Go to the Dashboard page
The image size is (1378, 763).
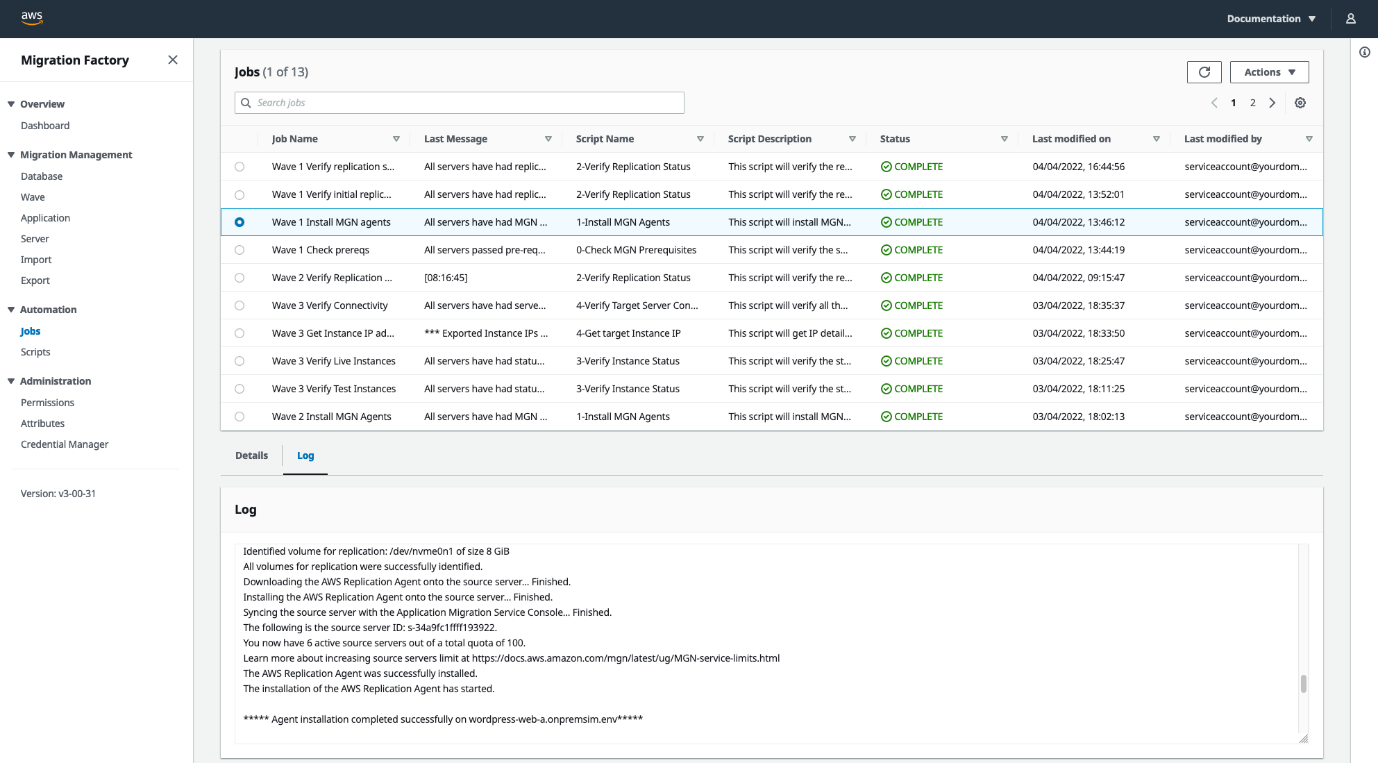click(44, 125)
